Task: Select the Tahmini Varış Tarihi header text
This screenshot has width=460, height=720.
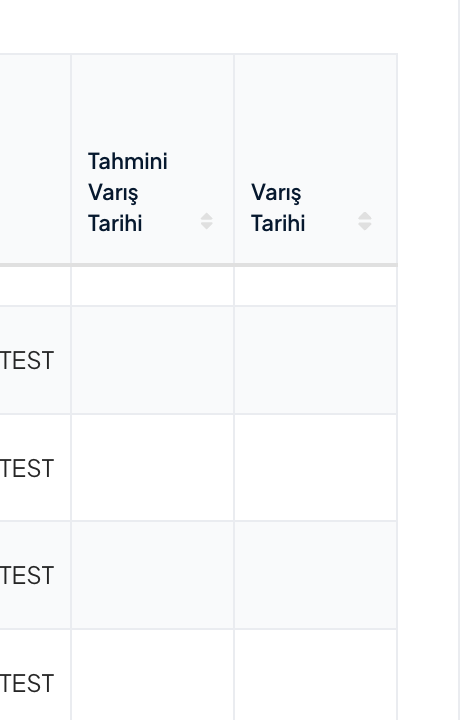Action: pos(128,192)
